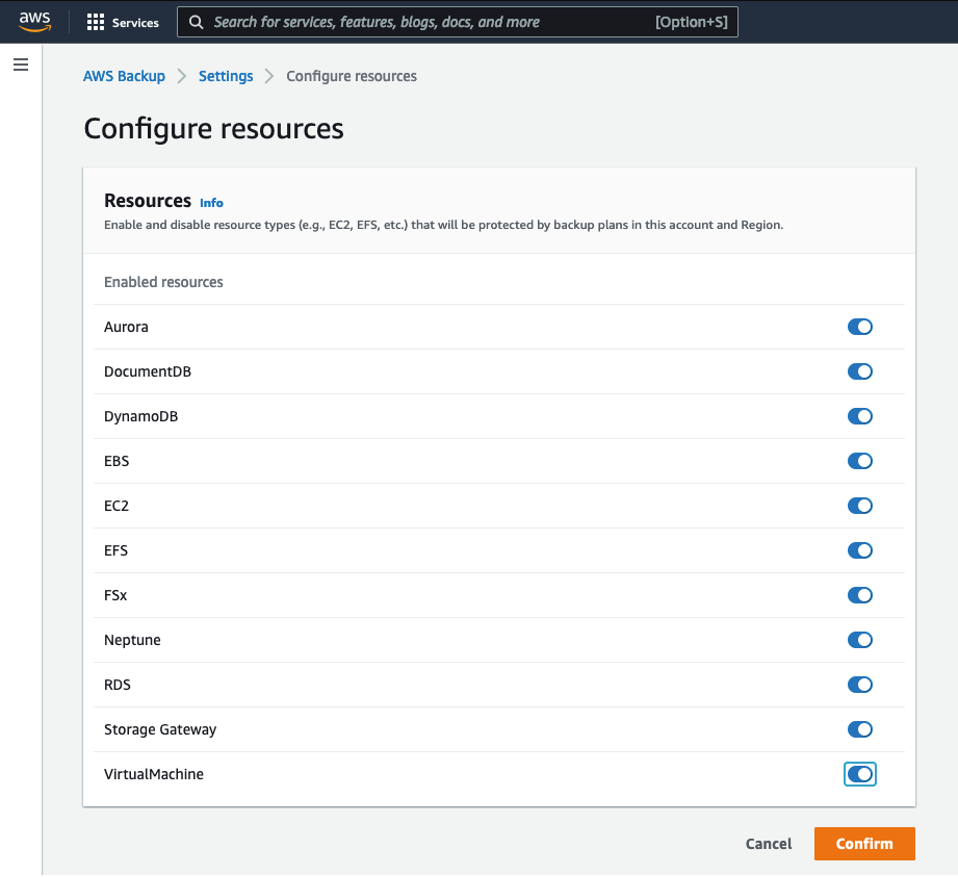Toggle the EFS switch
The image size is (958, 877).
[x=860, y=550]
